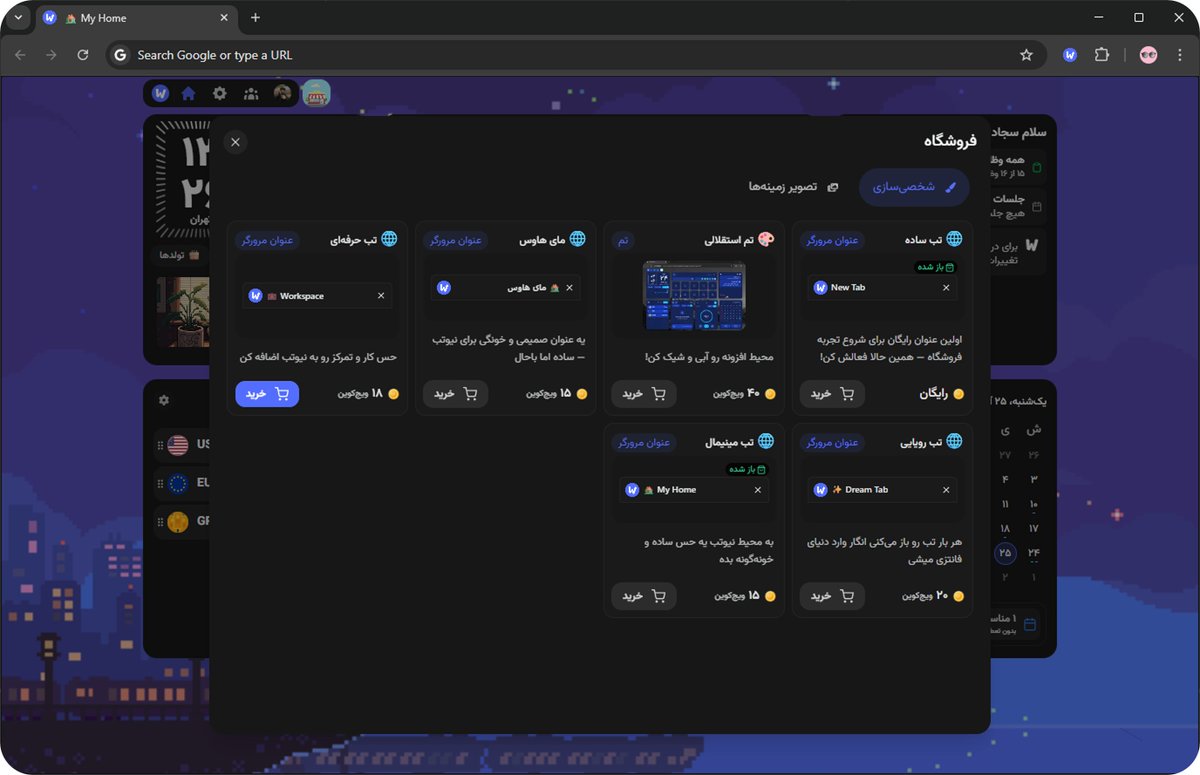Click the palette icon on the تم استقلالی card
Image resolution: width=1200 pixels, height=775 pixels.
pyautogui.click(x=764, y=239)
